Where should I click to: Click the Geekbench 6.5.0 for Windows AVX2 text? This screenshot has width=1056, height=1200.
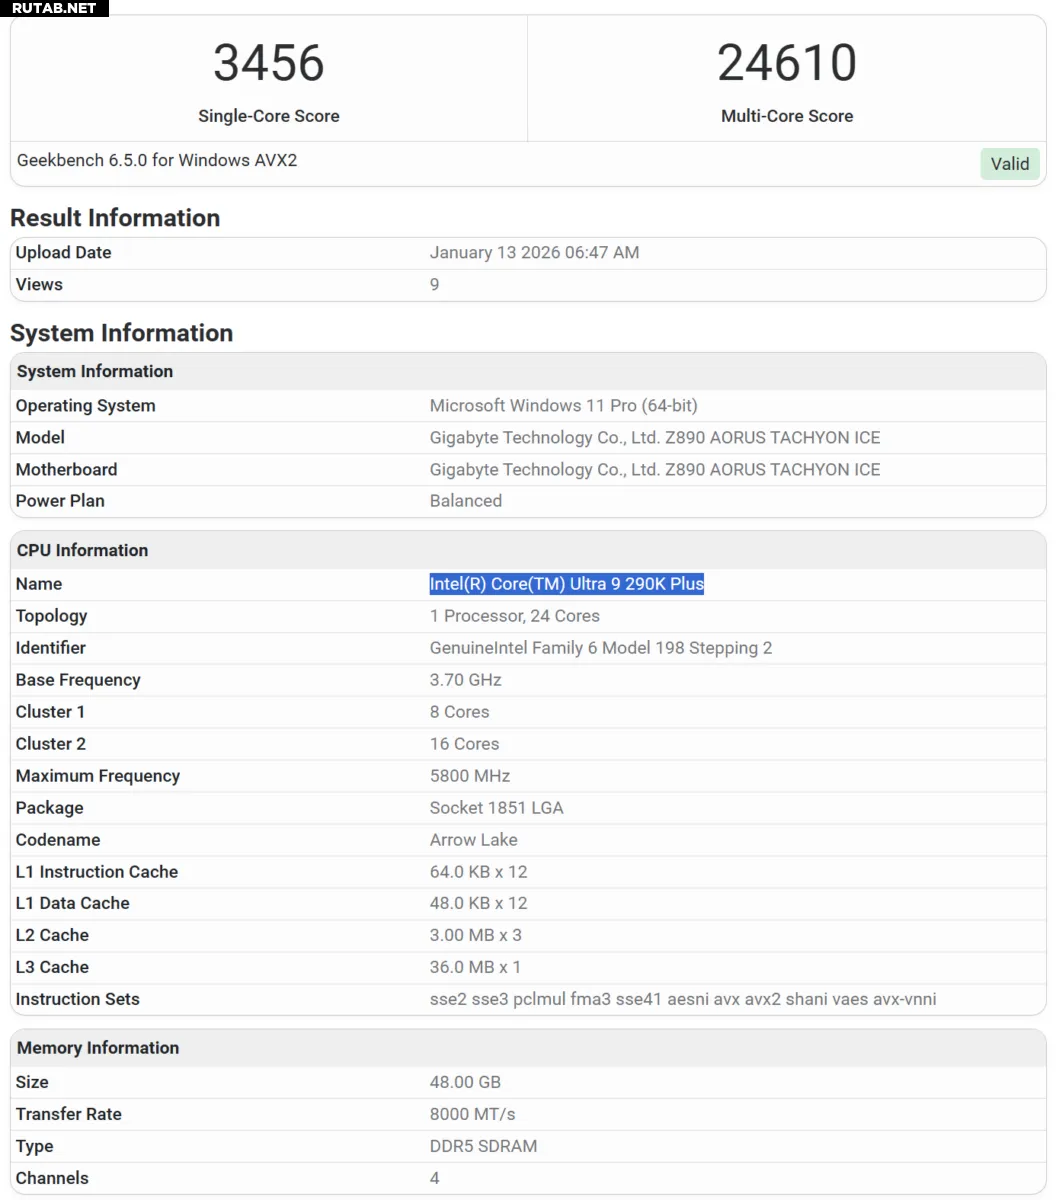click(x=157, y=160)
